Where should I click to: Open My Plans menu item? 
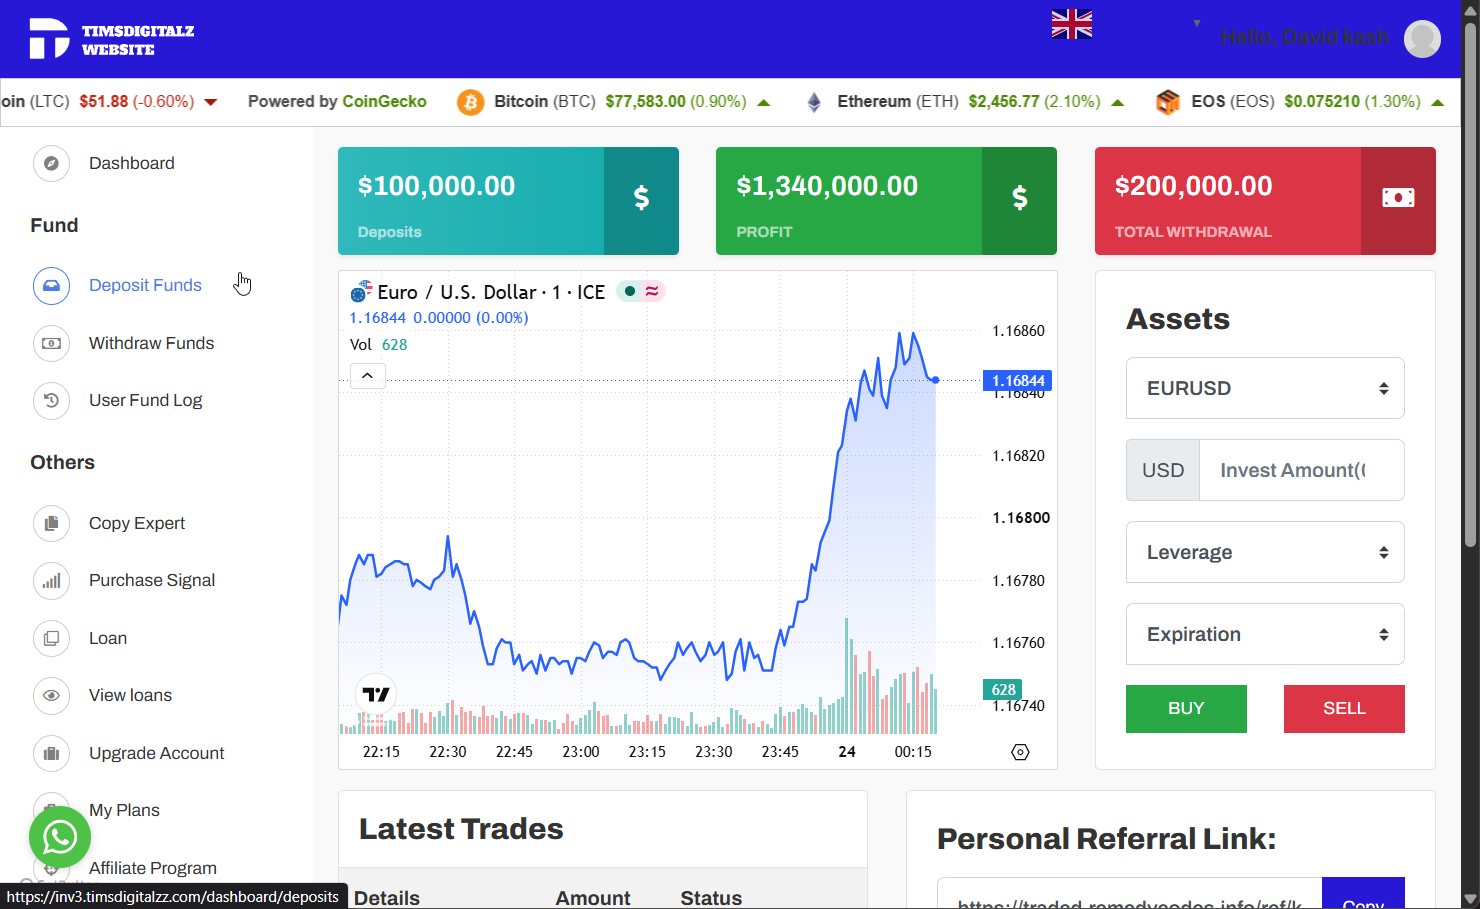[124, 810]
